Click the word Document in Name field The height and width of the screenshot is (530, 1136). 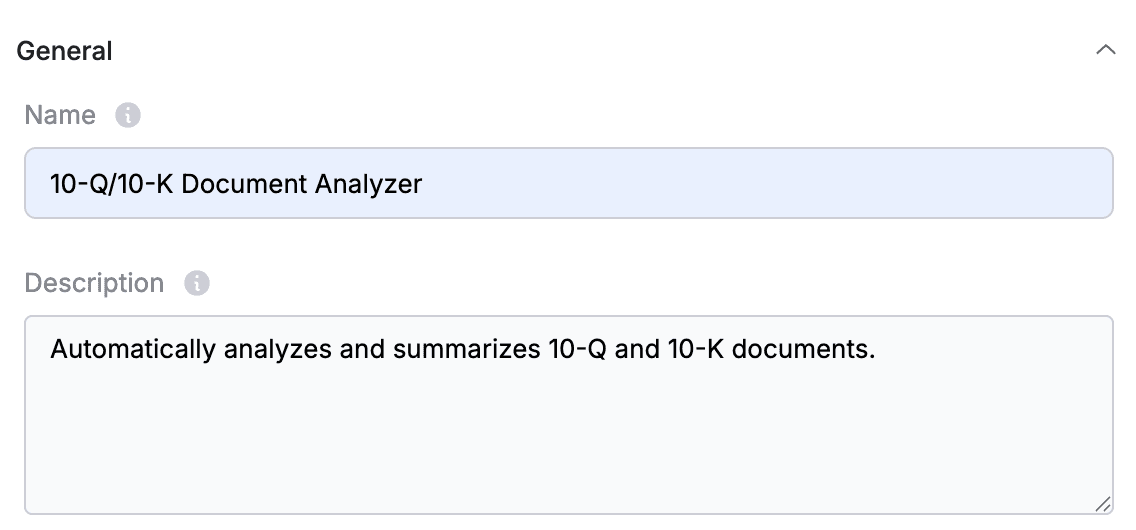tap(244, 184)
